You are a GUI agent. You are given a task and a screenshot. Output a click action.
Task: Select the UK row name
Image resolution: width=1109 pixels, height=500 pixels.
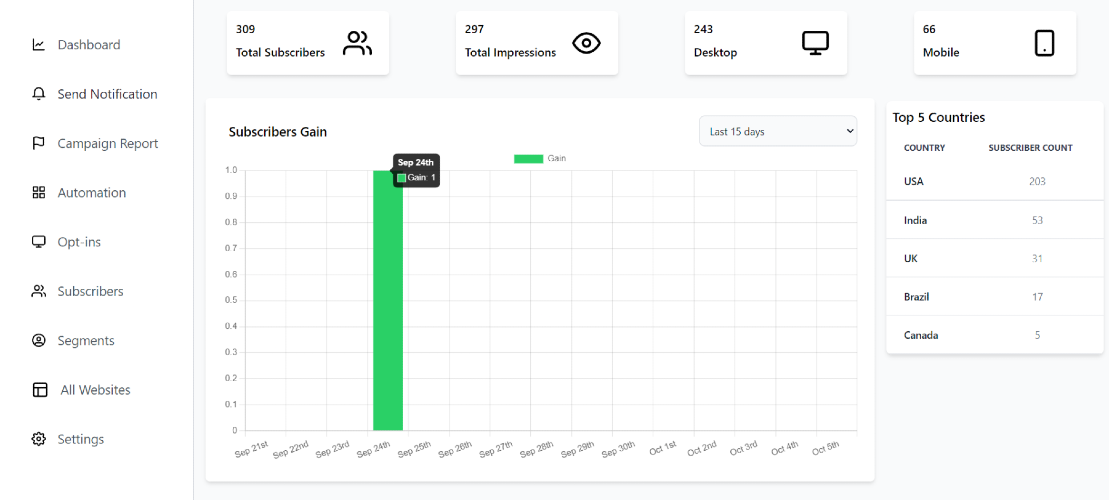[x=911, y=258]
